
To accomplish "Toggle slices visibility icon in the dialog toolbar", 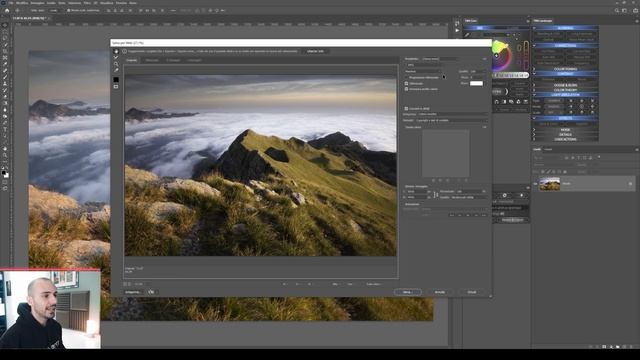I will [x=116, y=87].
